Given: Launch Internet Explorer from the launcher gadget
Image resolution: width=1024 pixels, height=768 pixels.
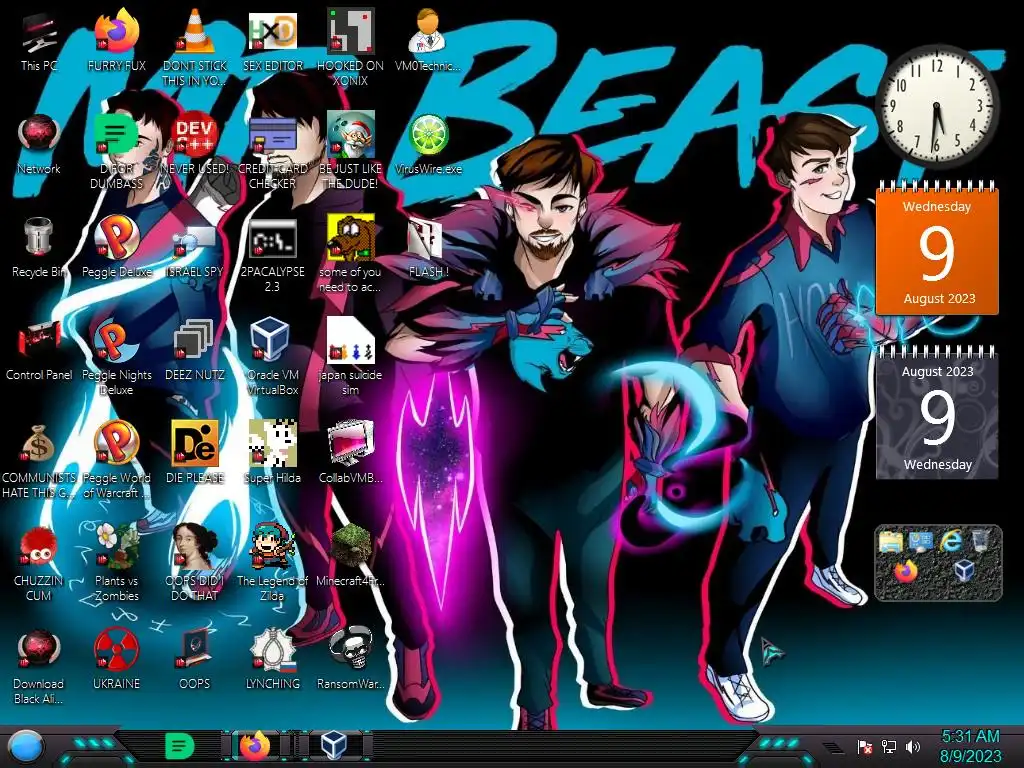Looking at the screenshot, I should [951, 541].
